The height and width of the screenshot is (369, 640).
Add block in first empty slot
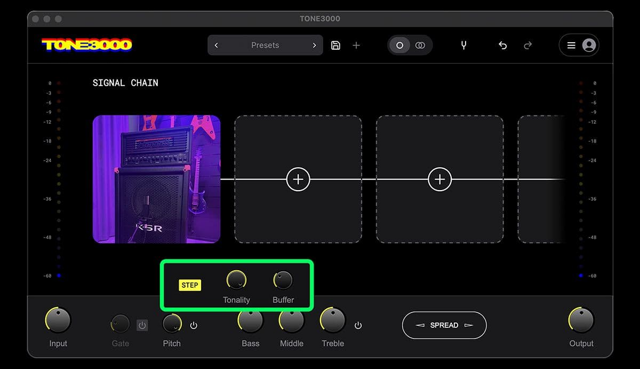coord(298,179)
